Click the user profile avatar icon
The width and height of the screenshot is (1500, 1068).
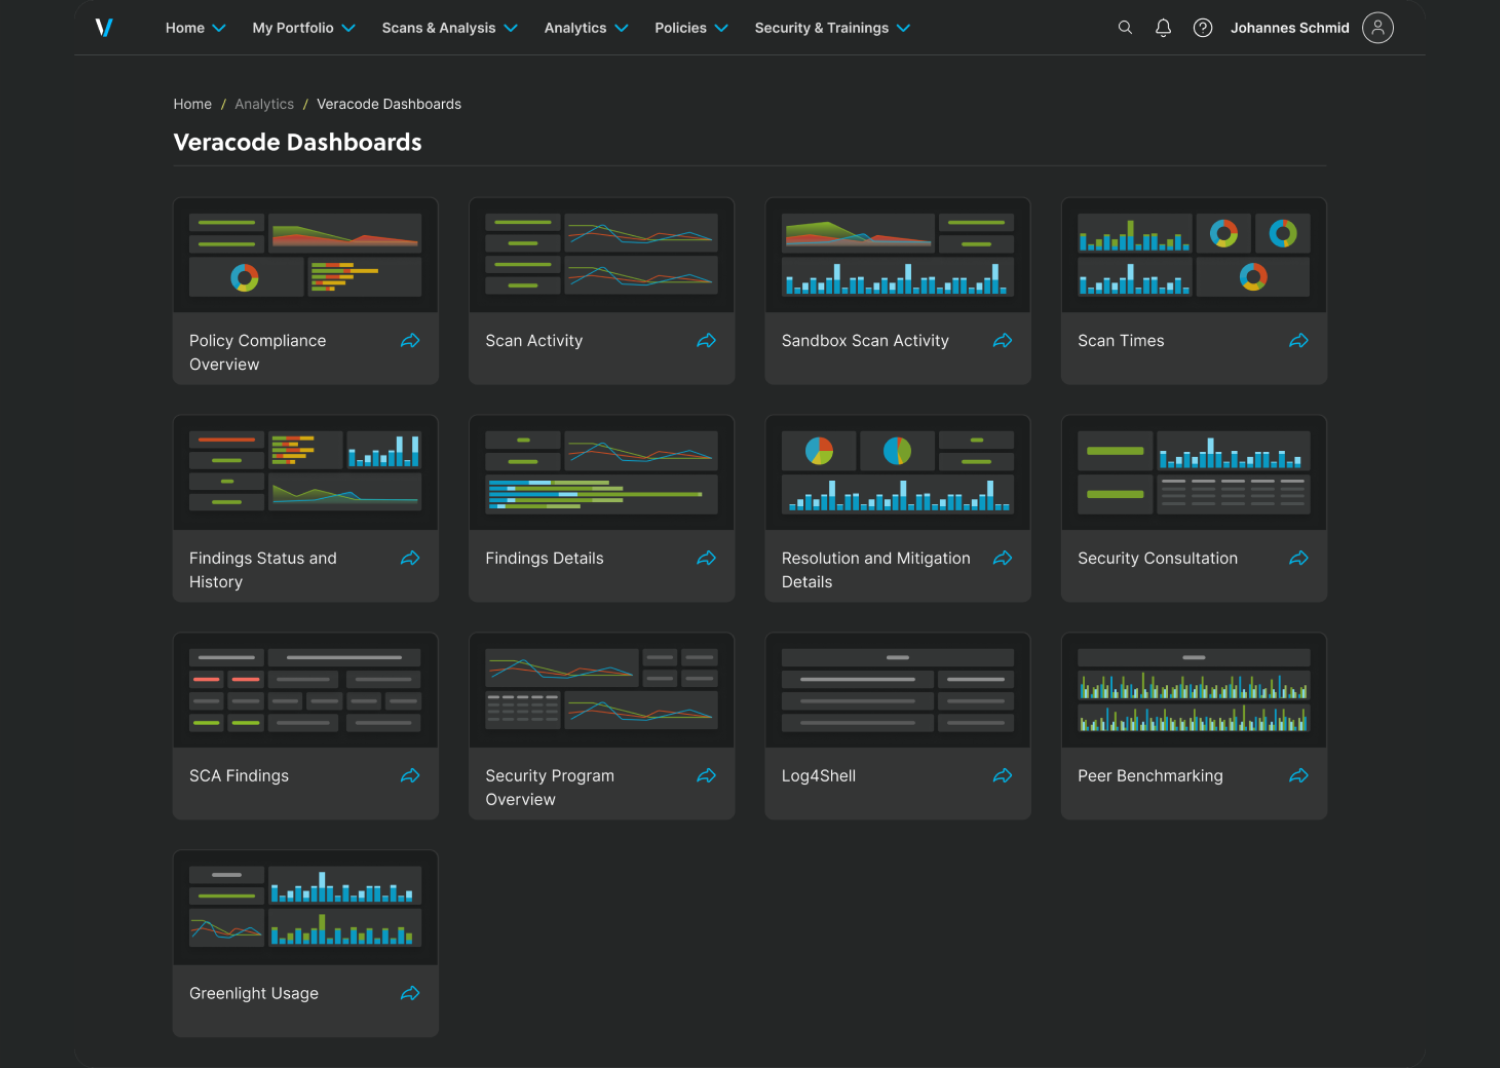[x=1378, y=28]
